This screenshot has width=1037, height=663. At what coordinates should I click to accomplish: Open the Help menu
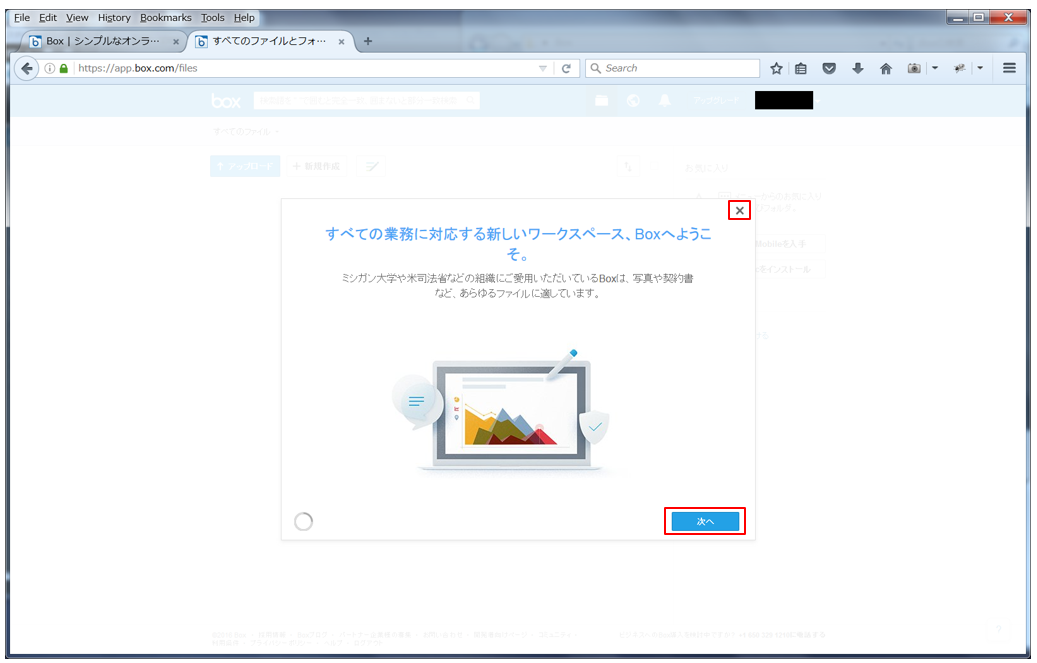[x=244, y=18]
